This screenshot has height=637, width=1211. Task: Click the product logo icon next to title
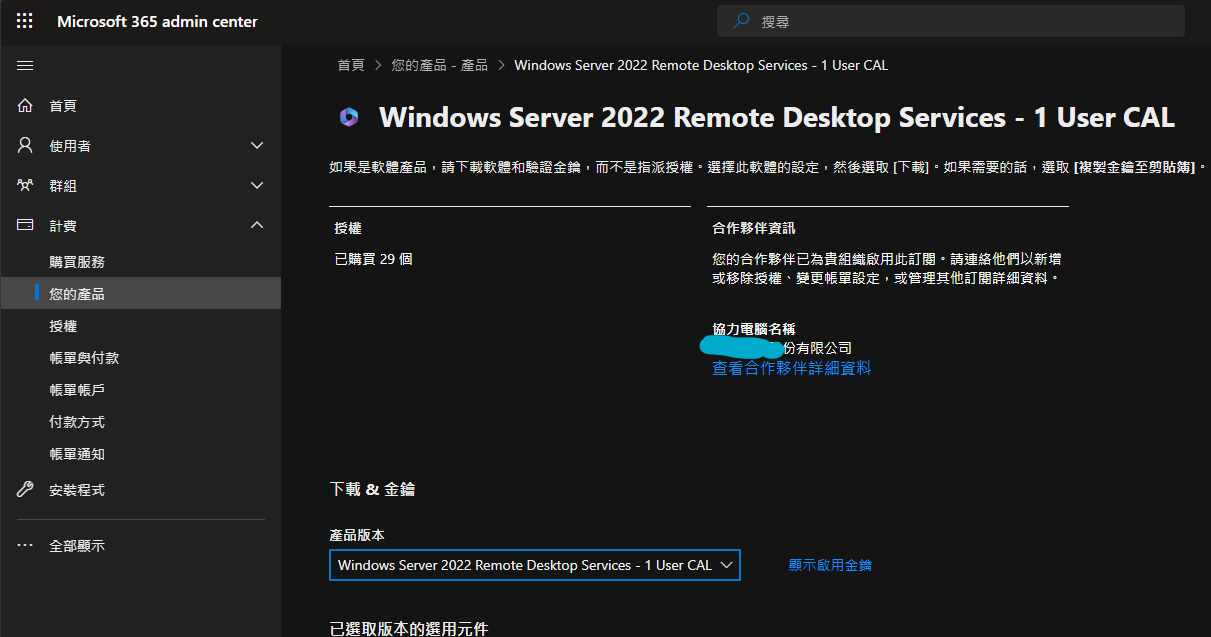coord(348,118)
